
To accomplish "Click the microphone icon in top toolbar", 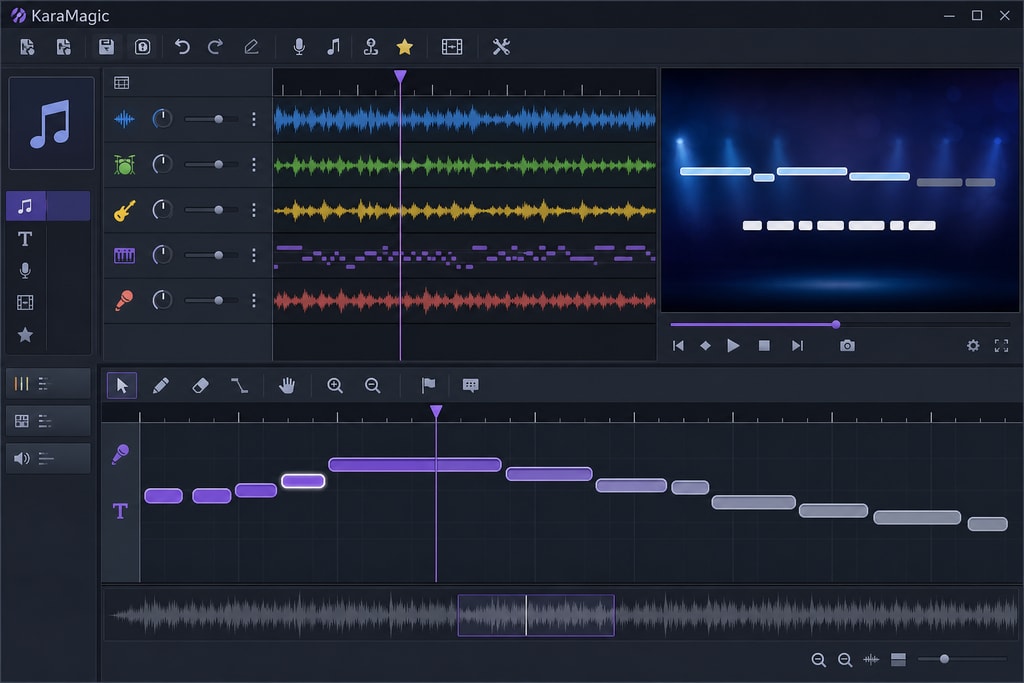I will 299,47.
